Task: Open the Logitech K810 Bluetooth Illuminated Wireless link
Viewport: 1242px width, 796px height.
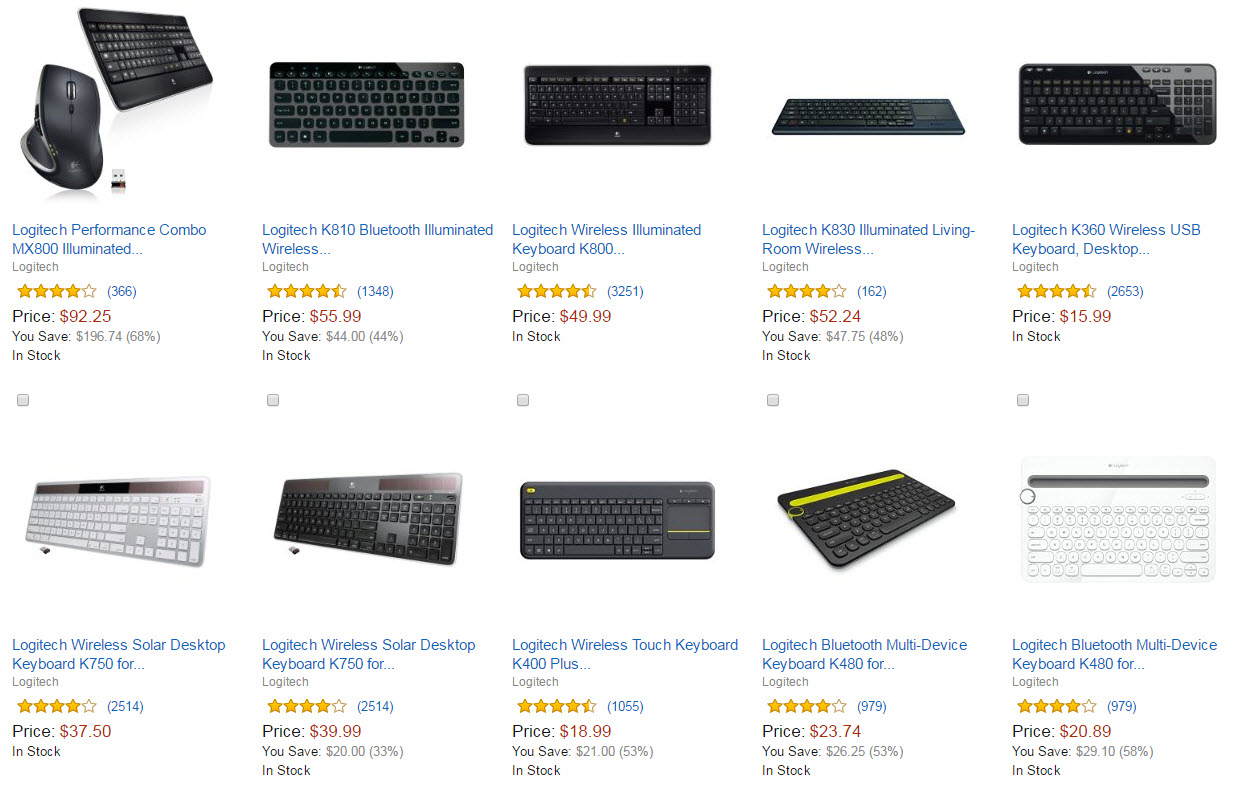Action: click(x=377, y=239)
